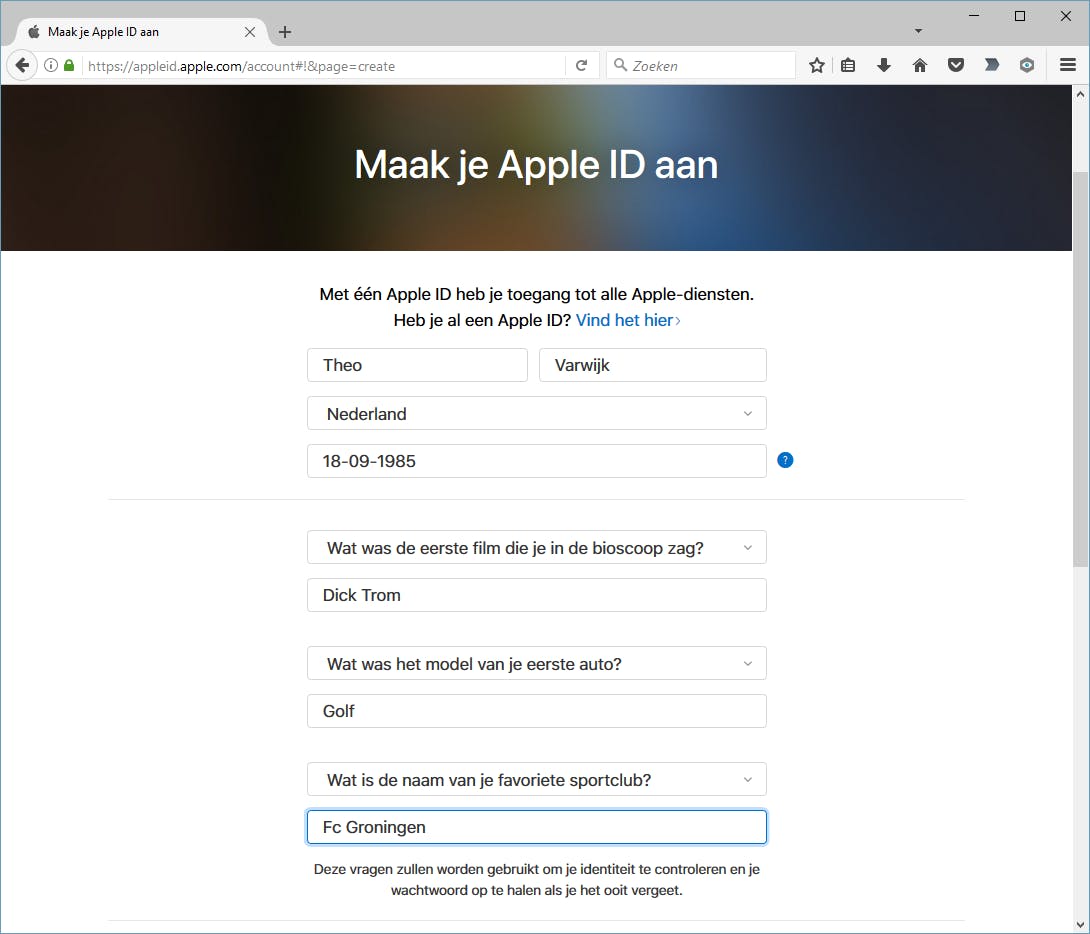Open the downloads arrow icon
Image resolution: width=1090 pixels, height=934 pixels.
pyautogui.click(x=884, y=65)
